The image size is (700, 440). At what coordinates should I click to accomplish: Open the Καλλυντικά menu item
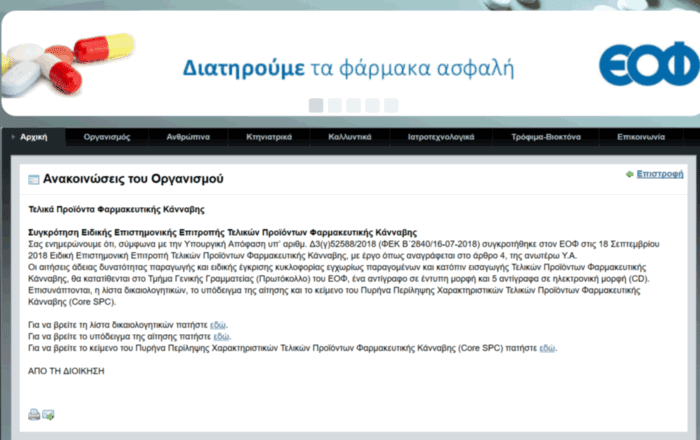pos(350,137)
